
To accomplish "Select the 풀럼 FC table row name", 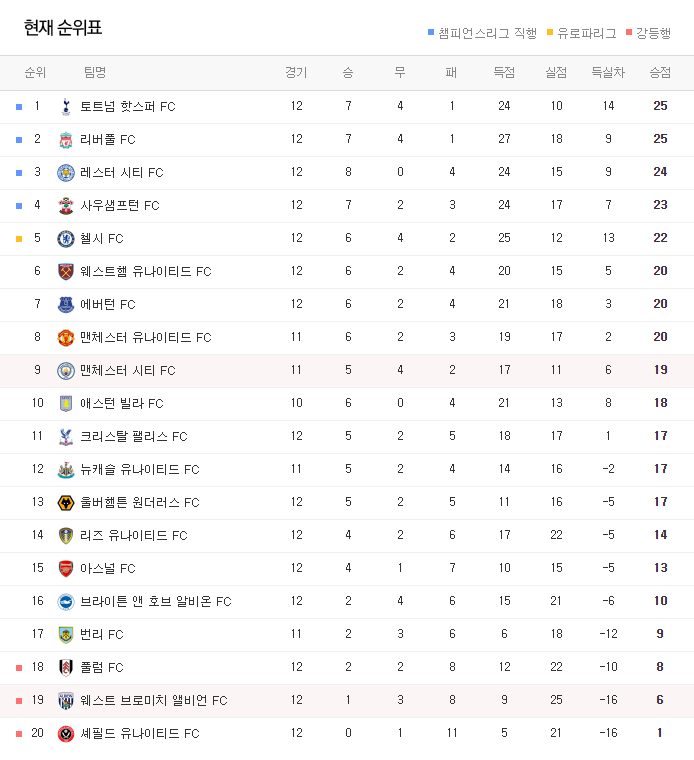I will (x=102, y=667).
